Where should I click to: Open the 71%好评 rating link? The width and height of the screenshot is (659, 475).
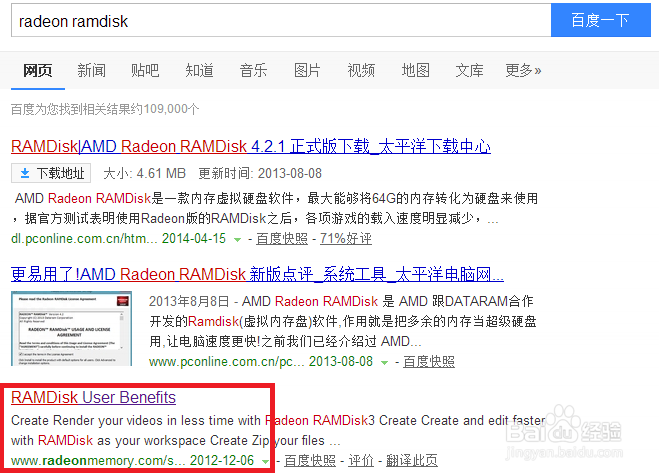(346, 238)
